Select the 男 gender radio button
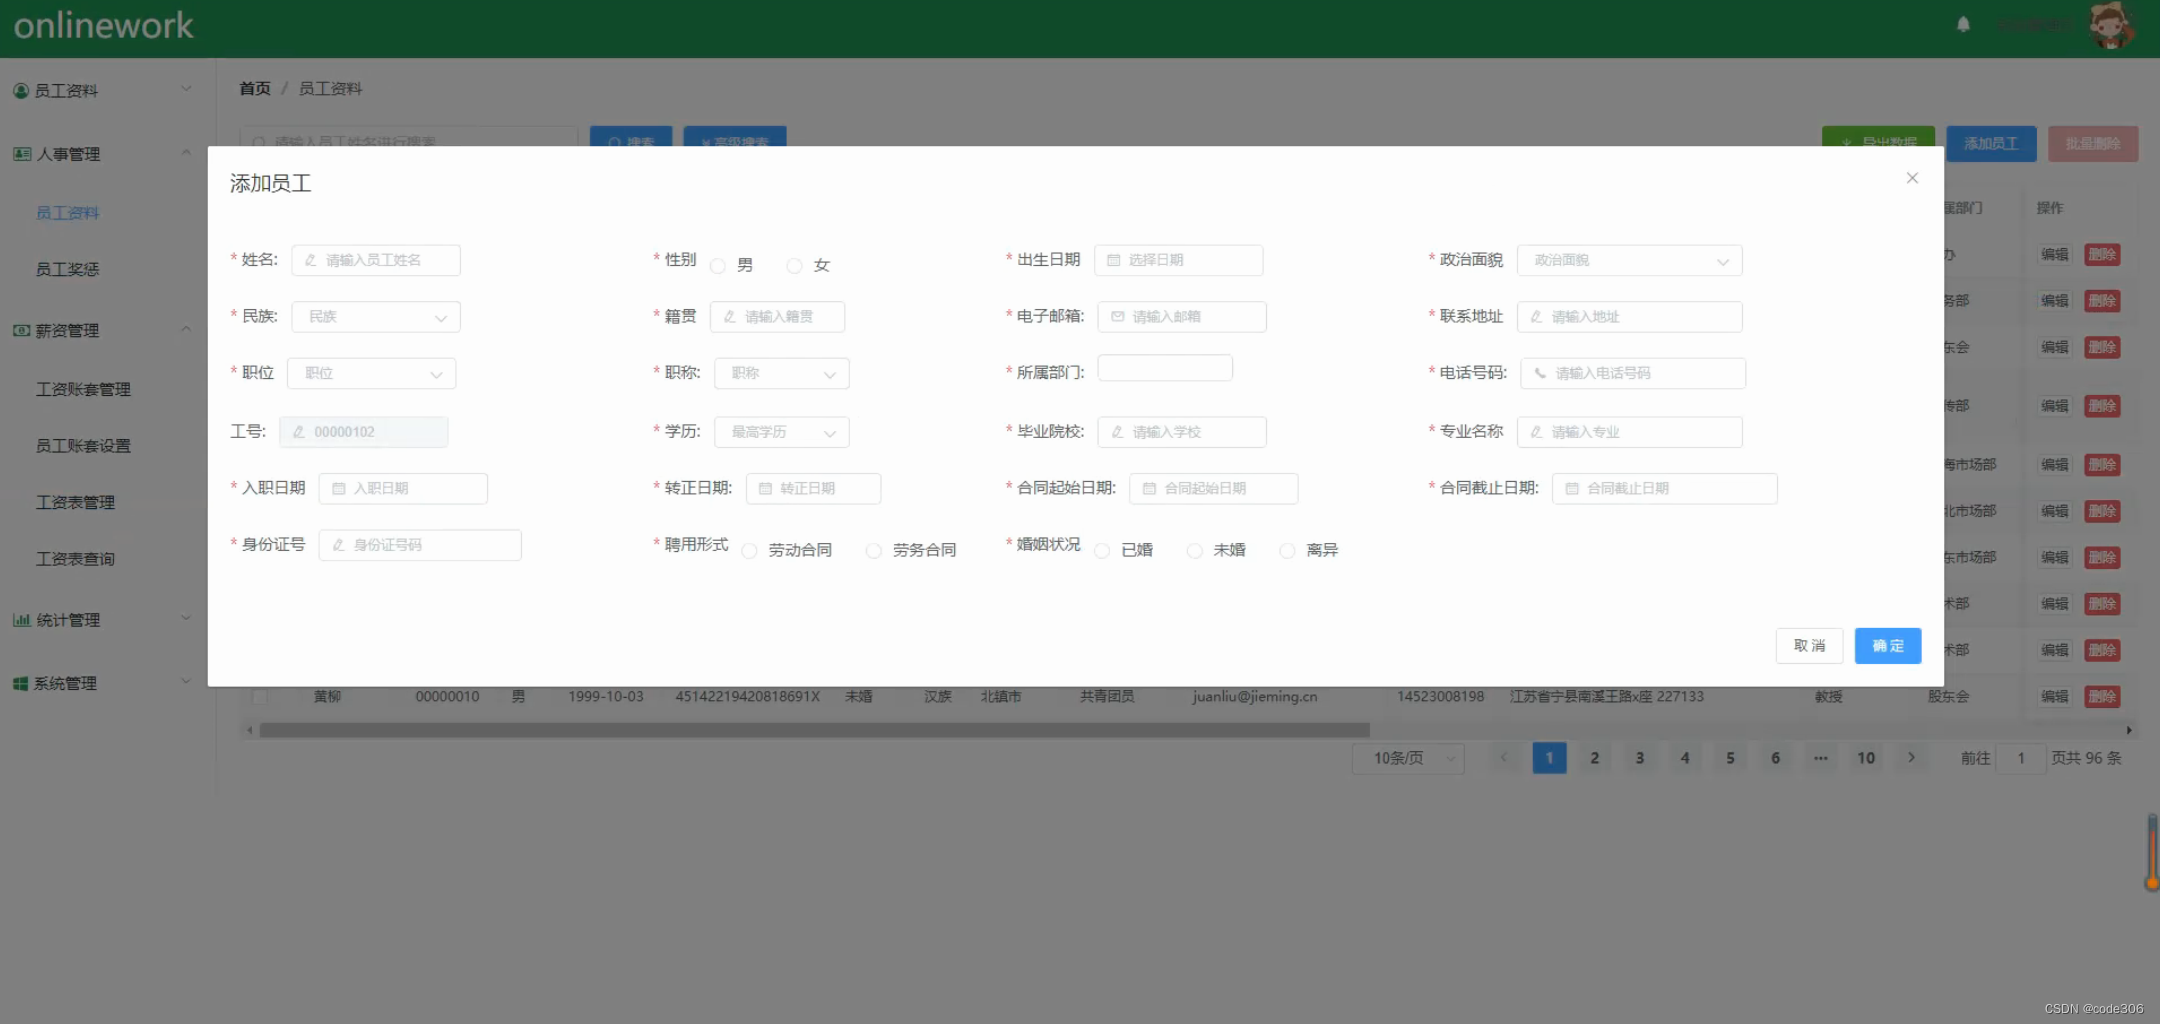This screenshot has width=2160, height=1024. [x=717, y=265]
